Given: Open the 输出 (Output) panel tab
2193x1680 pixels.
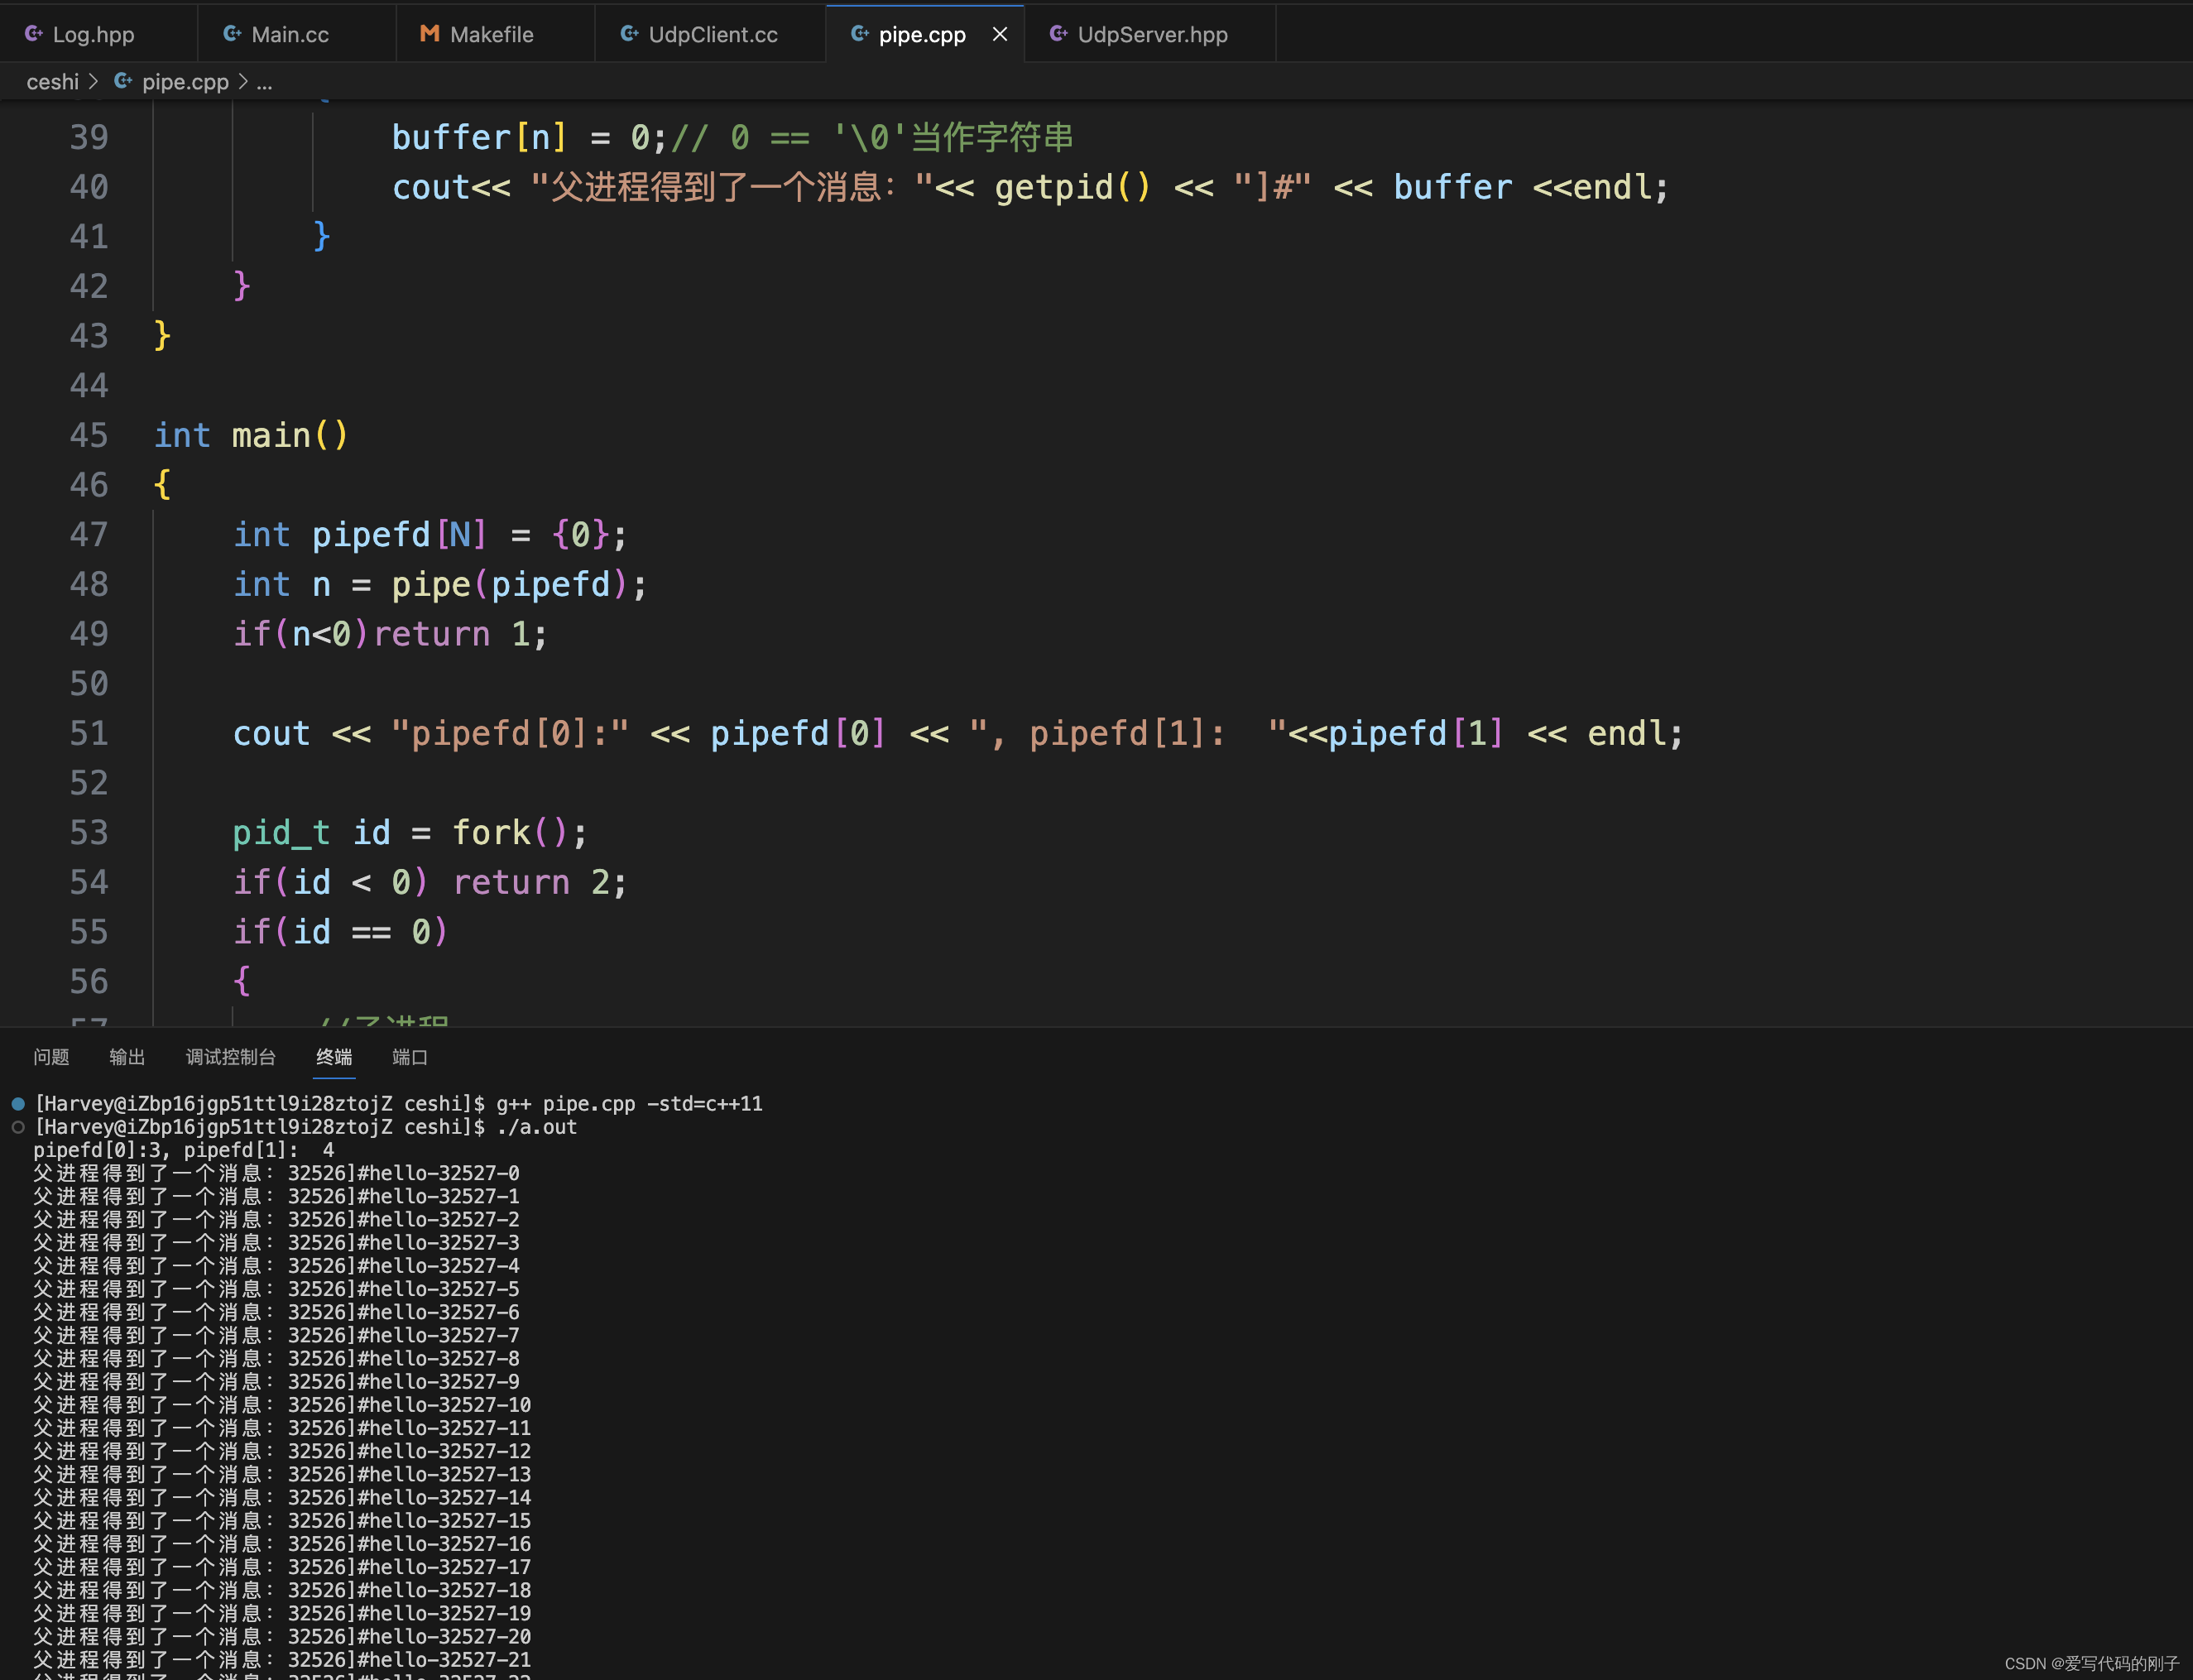Looking at the screenshot, I should [127, 1057].
